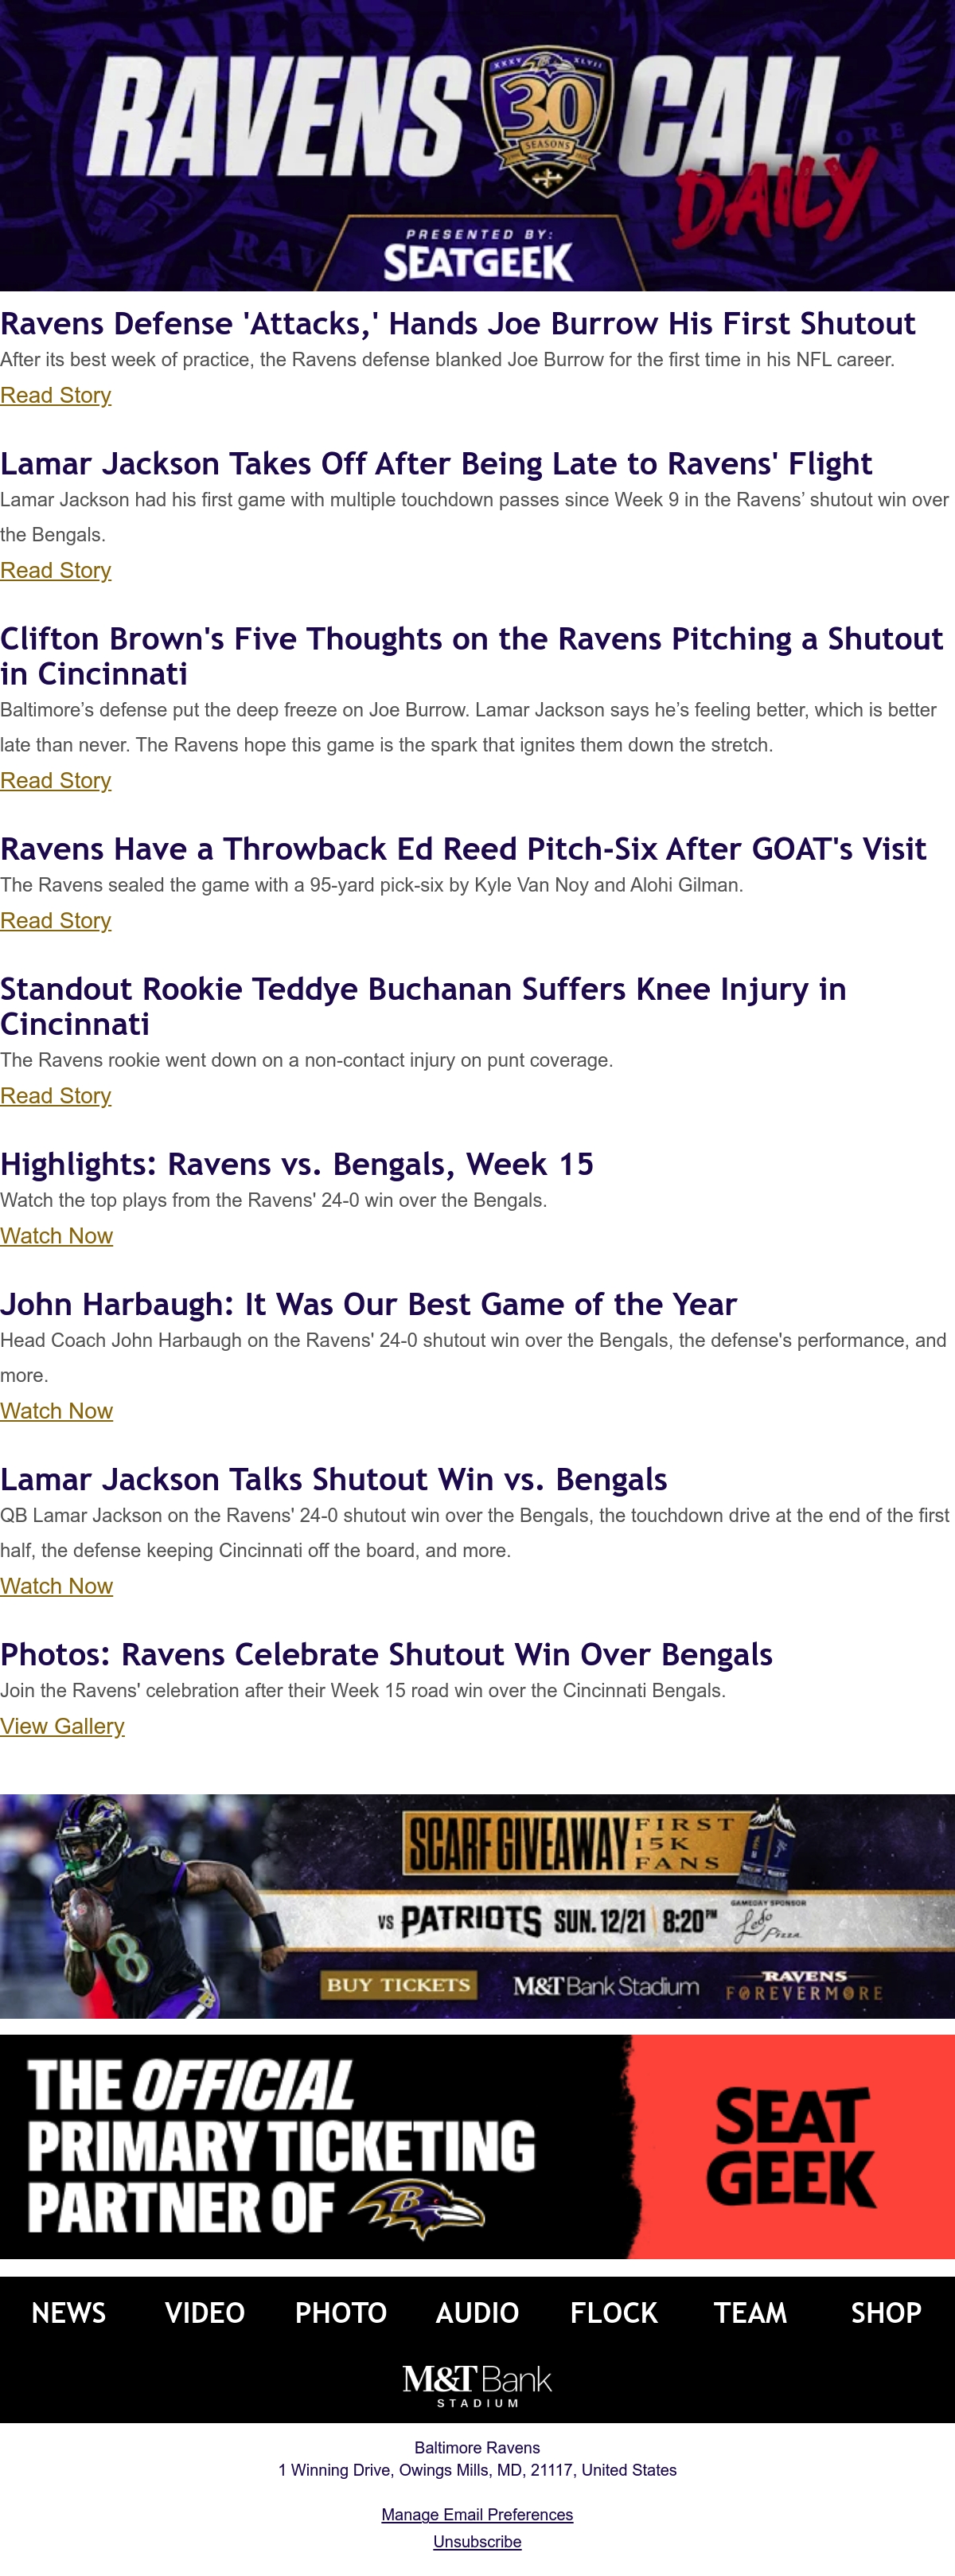Read Story for Clifton Brown's Five Thoughts

(x=56, y=780)
